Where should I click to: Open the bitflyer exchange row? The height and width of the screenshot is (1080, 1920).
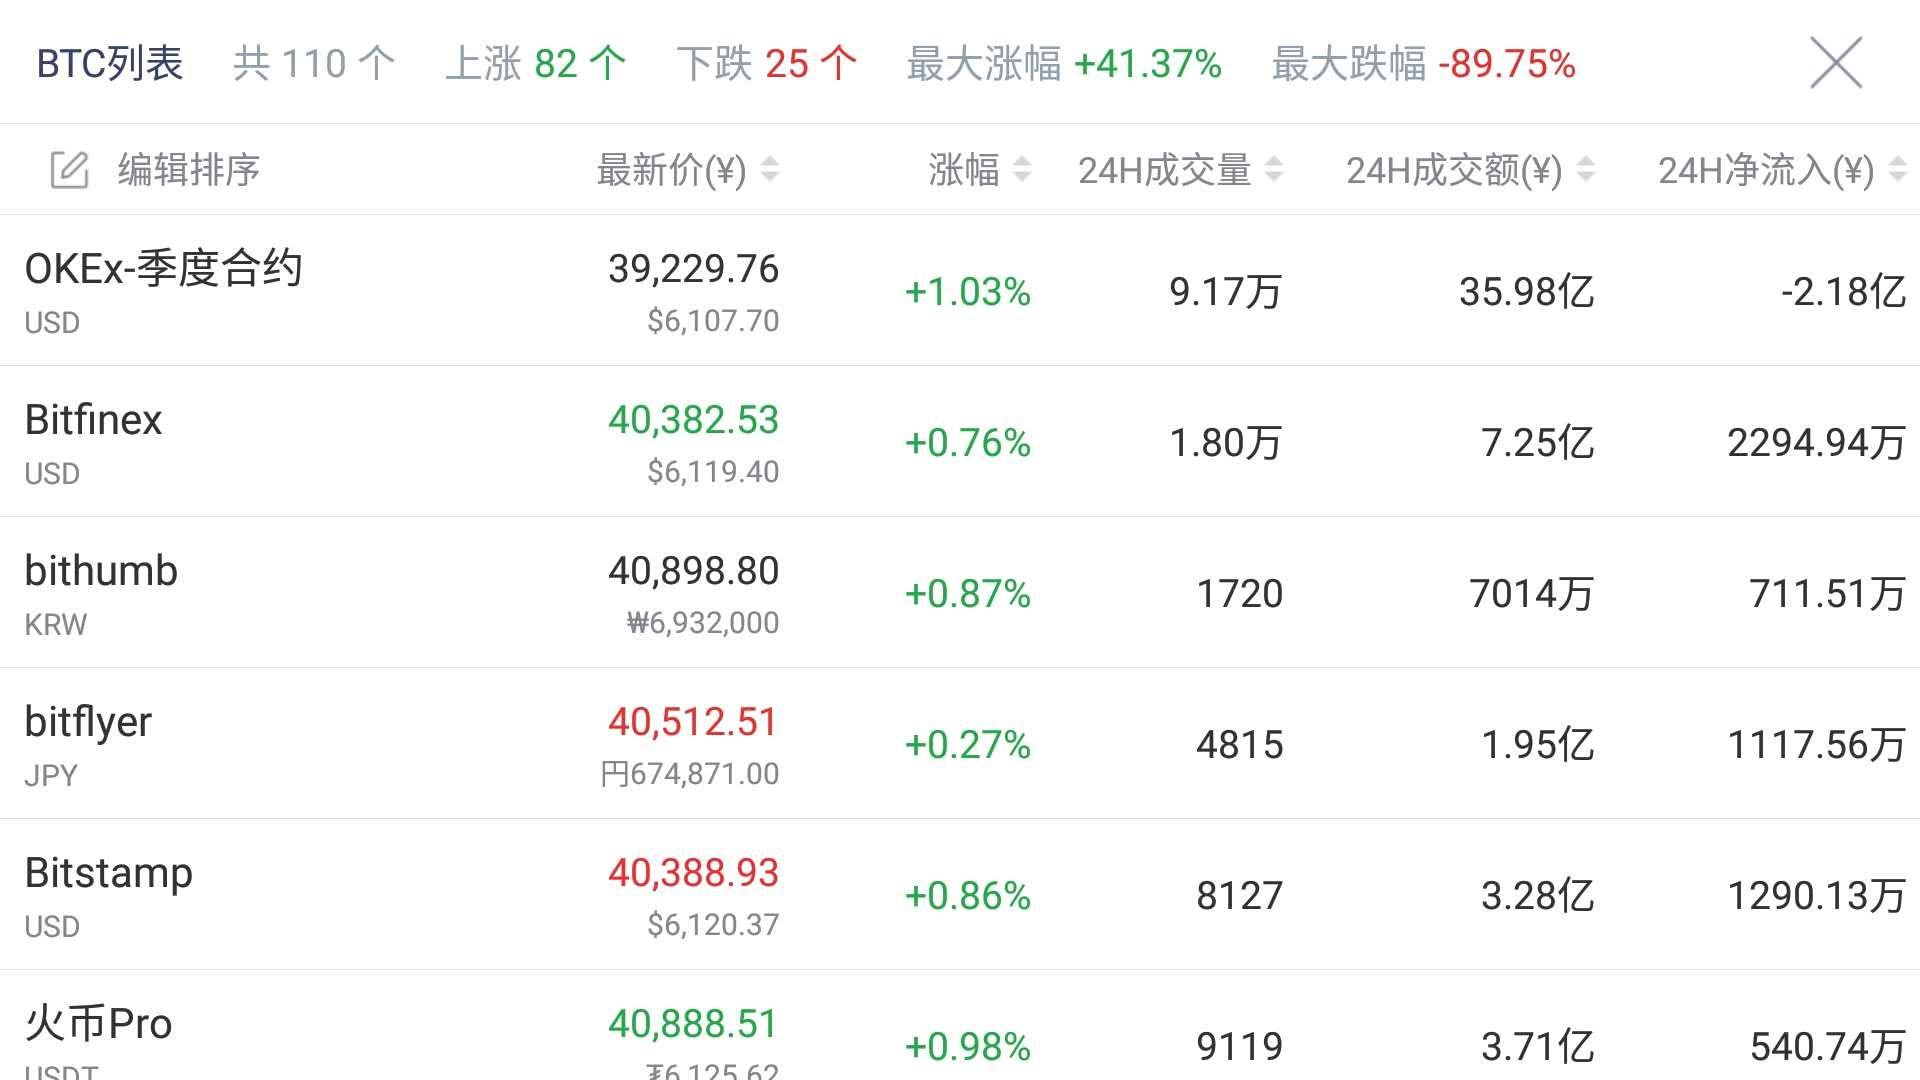tap(960, 743)
